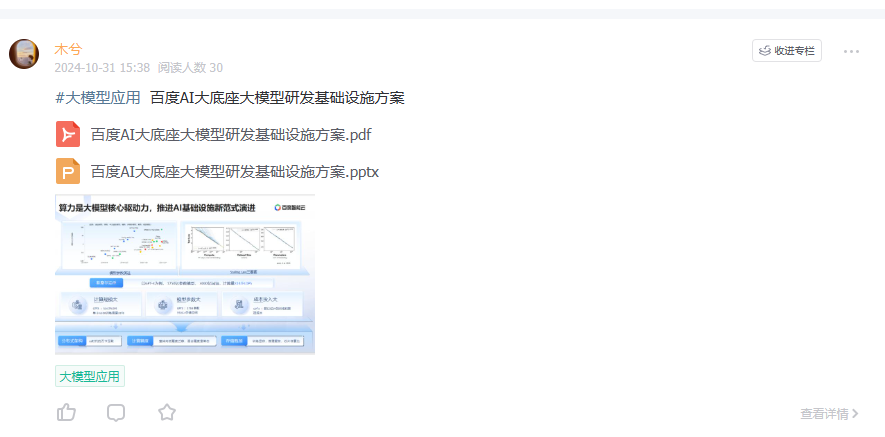Click the 收进专栏 button

tap(787, 51)
